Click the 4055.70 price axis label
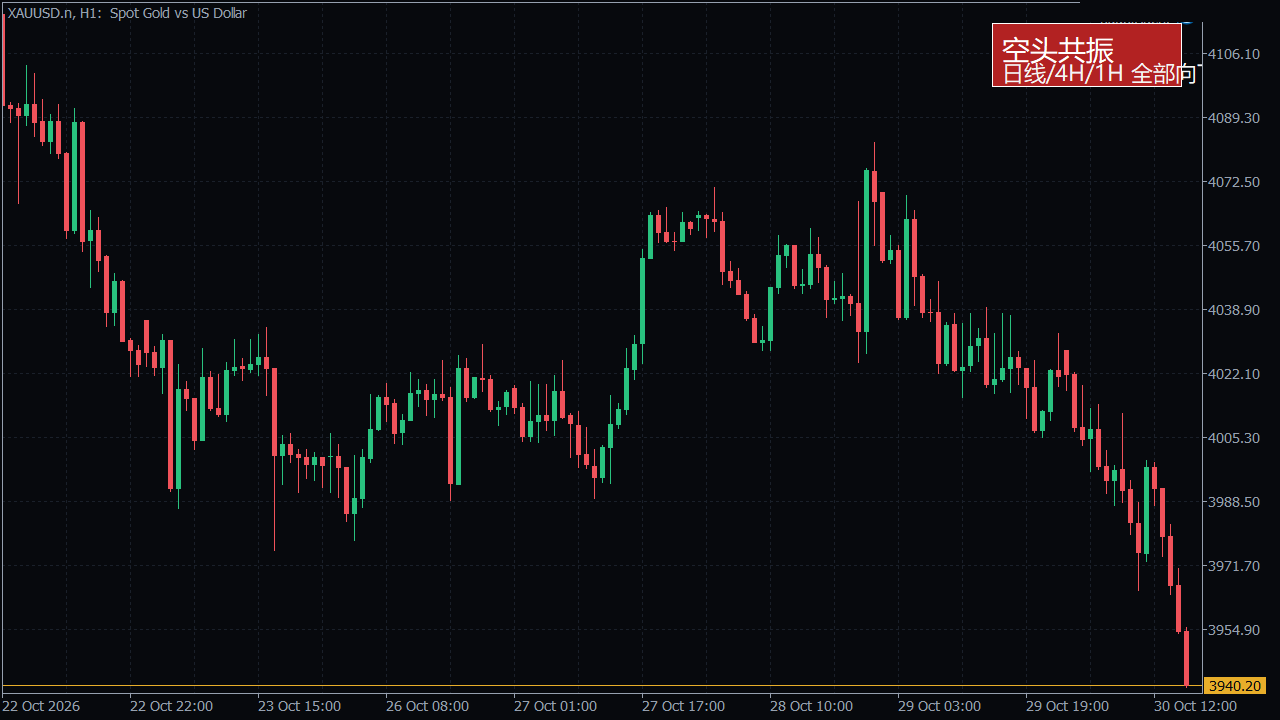The height and width of the screenshot is (720, 1280). point(1235,246)
